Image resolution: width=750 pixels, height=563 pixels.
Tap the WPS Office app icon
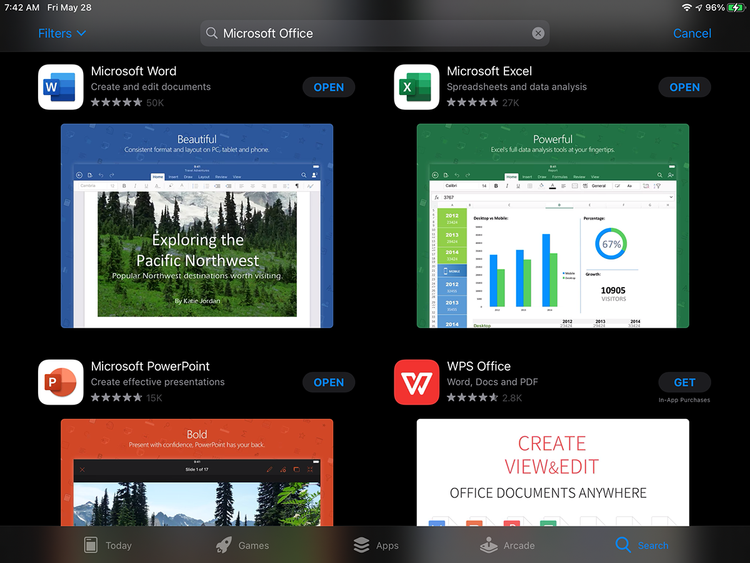tap(417, 382)
